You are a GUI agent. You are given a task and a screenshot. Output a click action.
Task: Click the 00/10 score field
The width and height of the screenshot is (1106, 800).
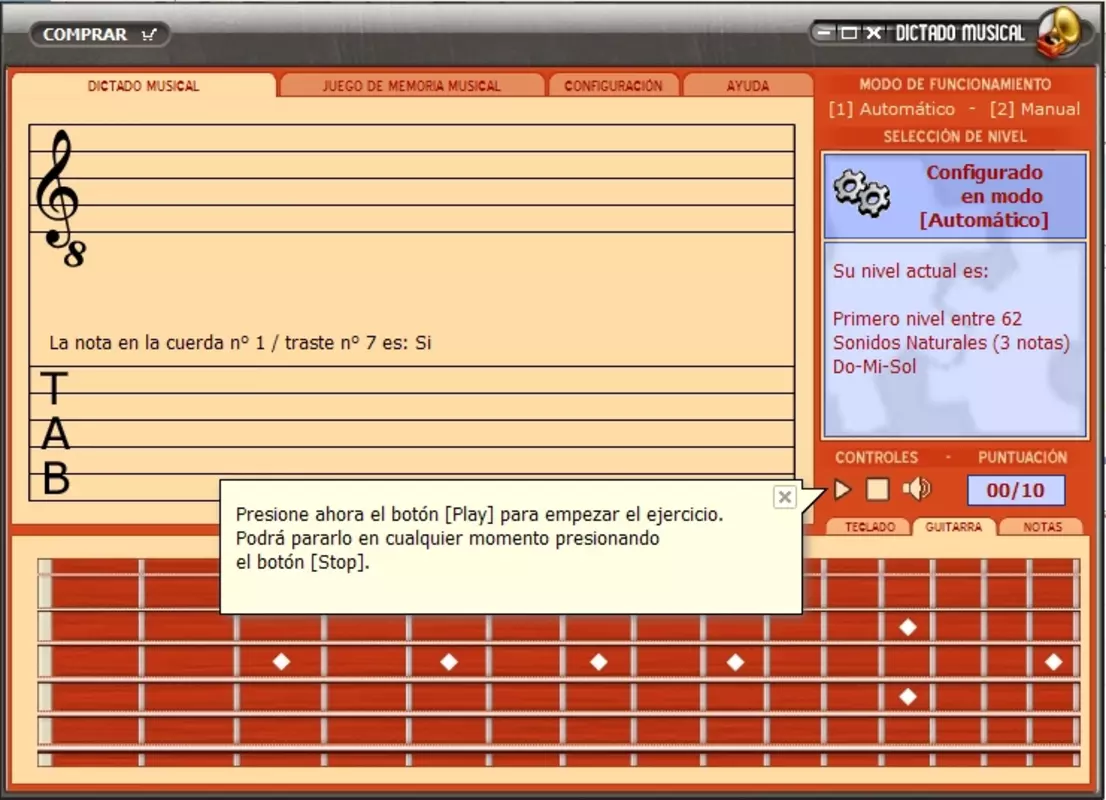click(x=1016, y=490)
